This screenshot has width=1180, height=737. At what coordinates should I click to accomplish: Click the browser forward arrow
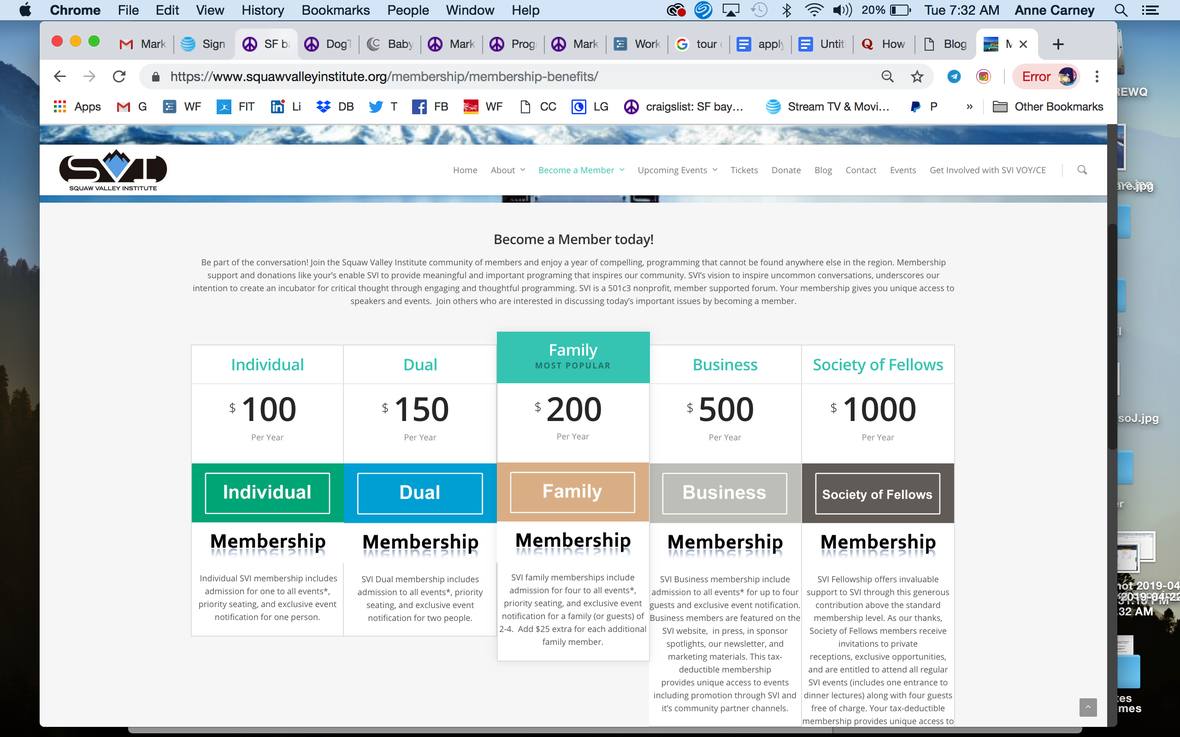pos(89,76)
